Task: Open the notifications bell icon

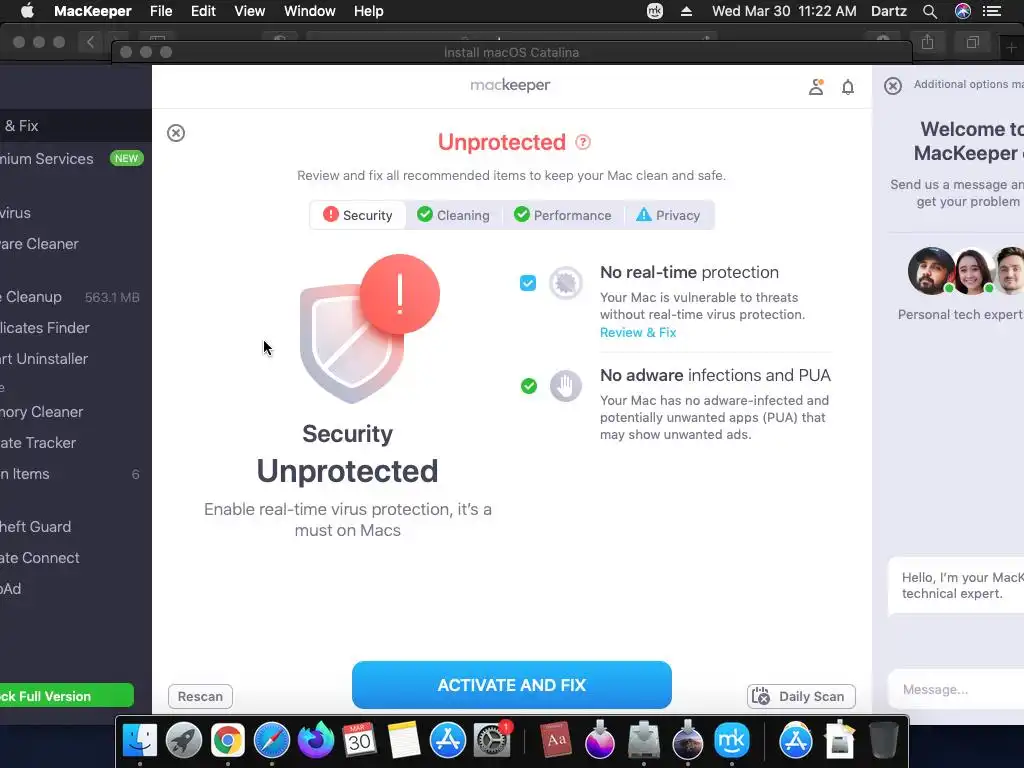Action: [848, 87]
